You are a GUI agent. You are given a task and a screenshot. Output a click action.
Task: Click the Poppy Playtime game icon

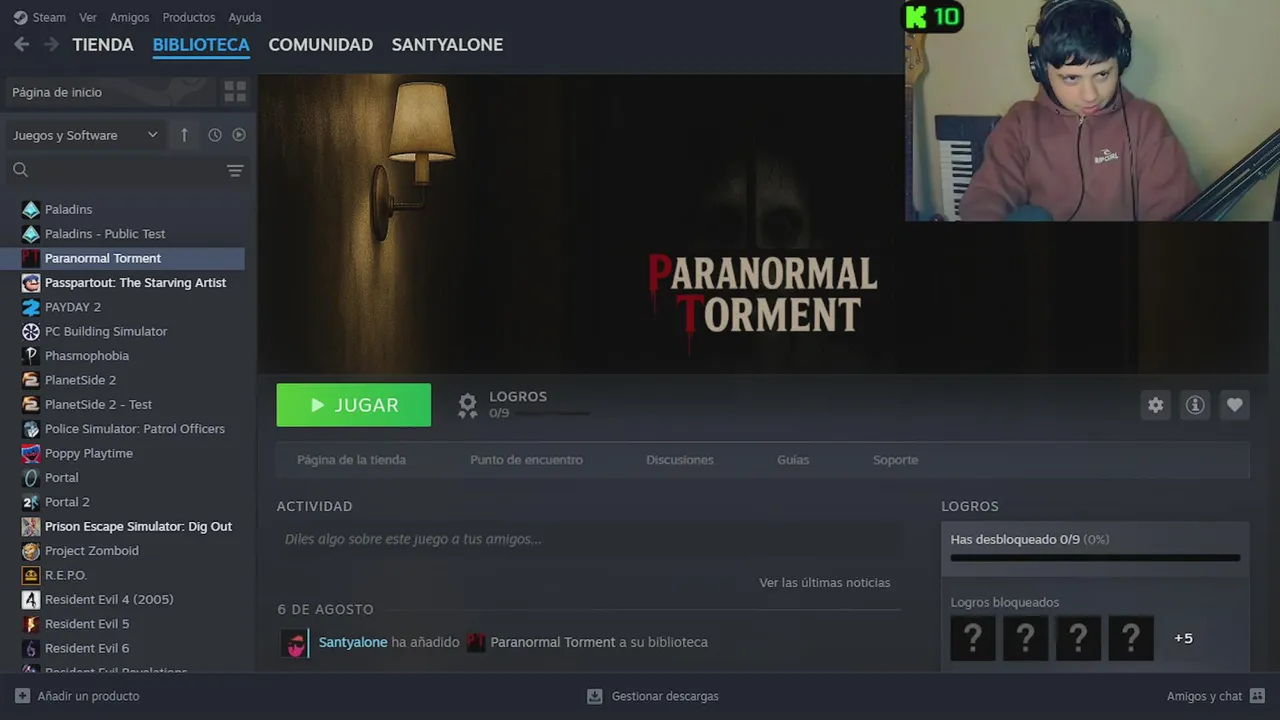(x=31, y=453)
